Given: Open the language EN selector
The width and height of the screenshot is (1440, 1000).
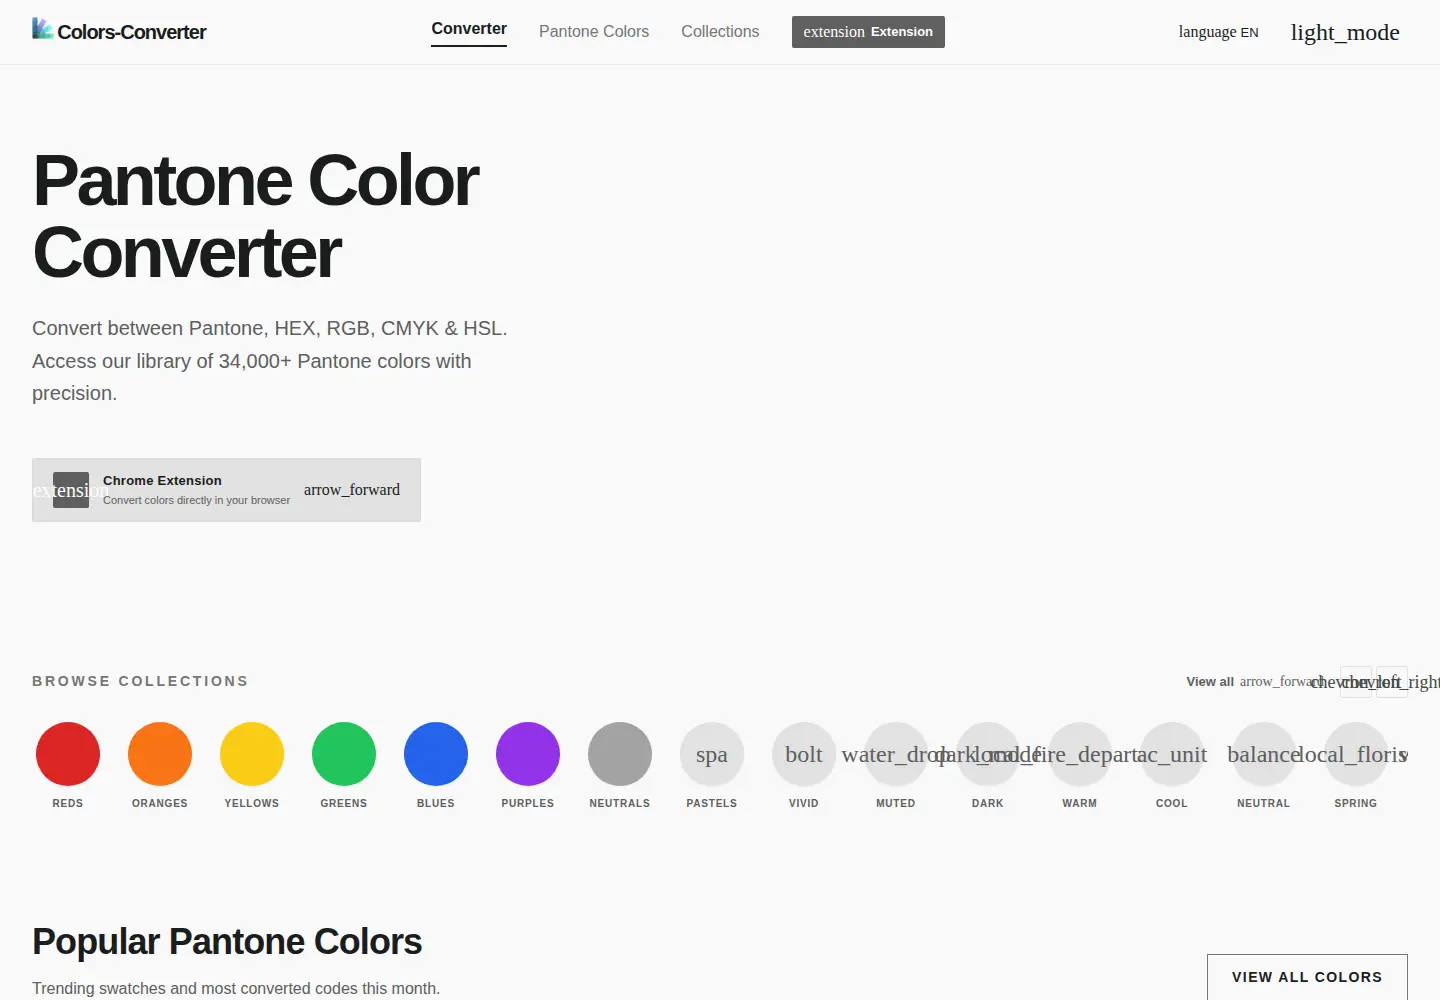Looking at the screenshot, I should point(1218,32).
